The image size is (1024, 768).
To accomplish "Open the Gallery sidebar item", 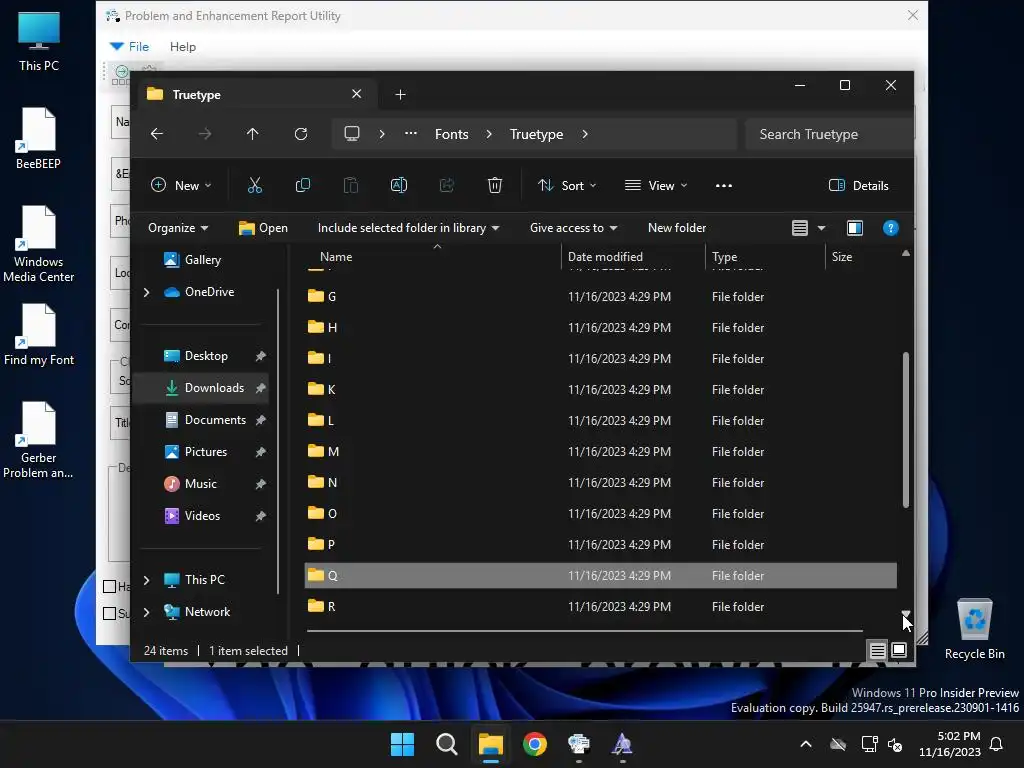I will 202,260.
